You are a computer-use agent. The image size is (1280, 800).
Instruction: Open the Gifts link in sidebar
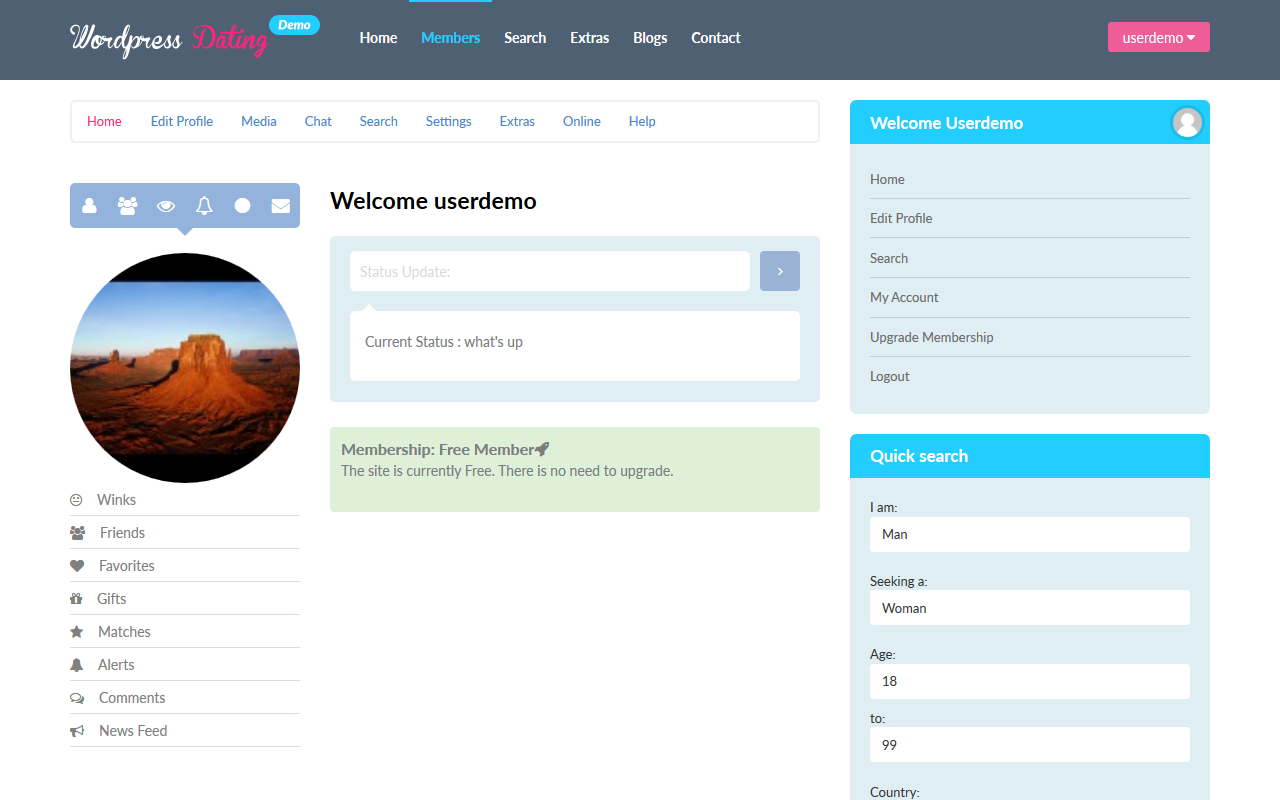[x=111, y=599]
